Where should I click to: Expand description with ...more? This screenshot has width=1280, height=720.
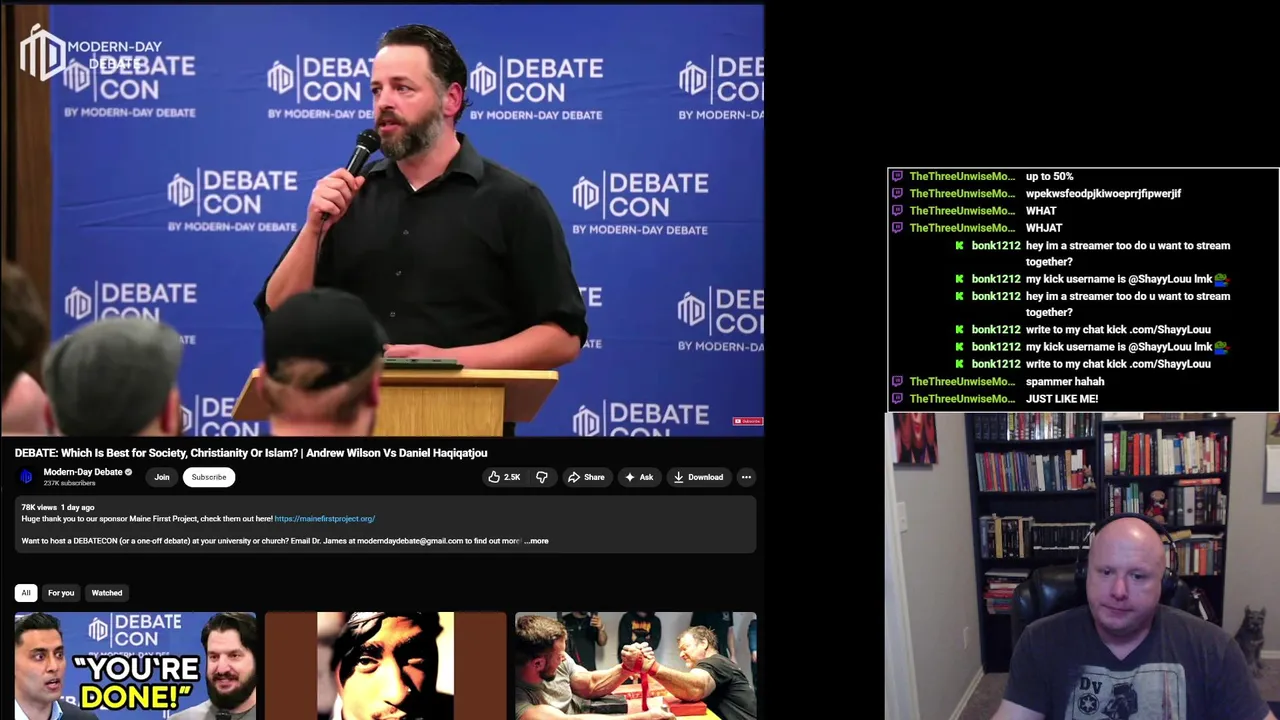(x=537, y=541)
